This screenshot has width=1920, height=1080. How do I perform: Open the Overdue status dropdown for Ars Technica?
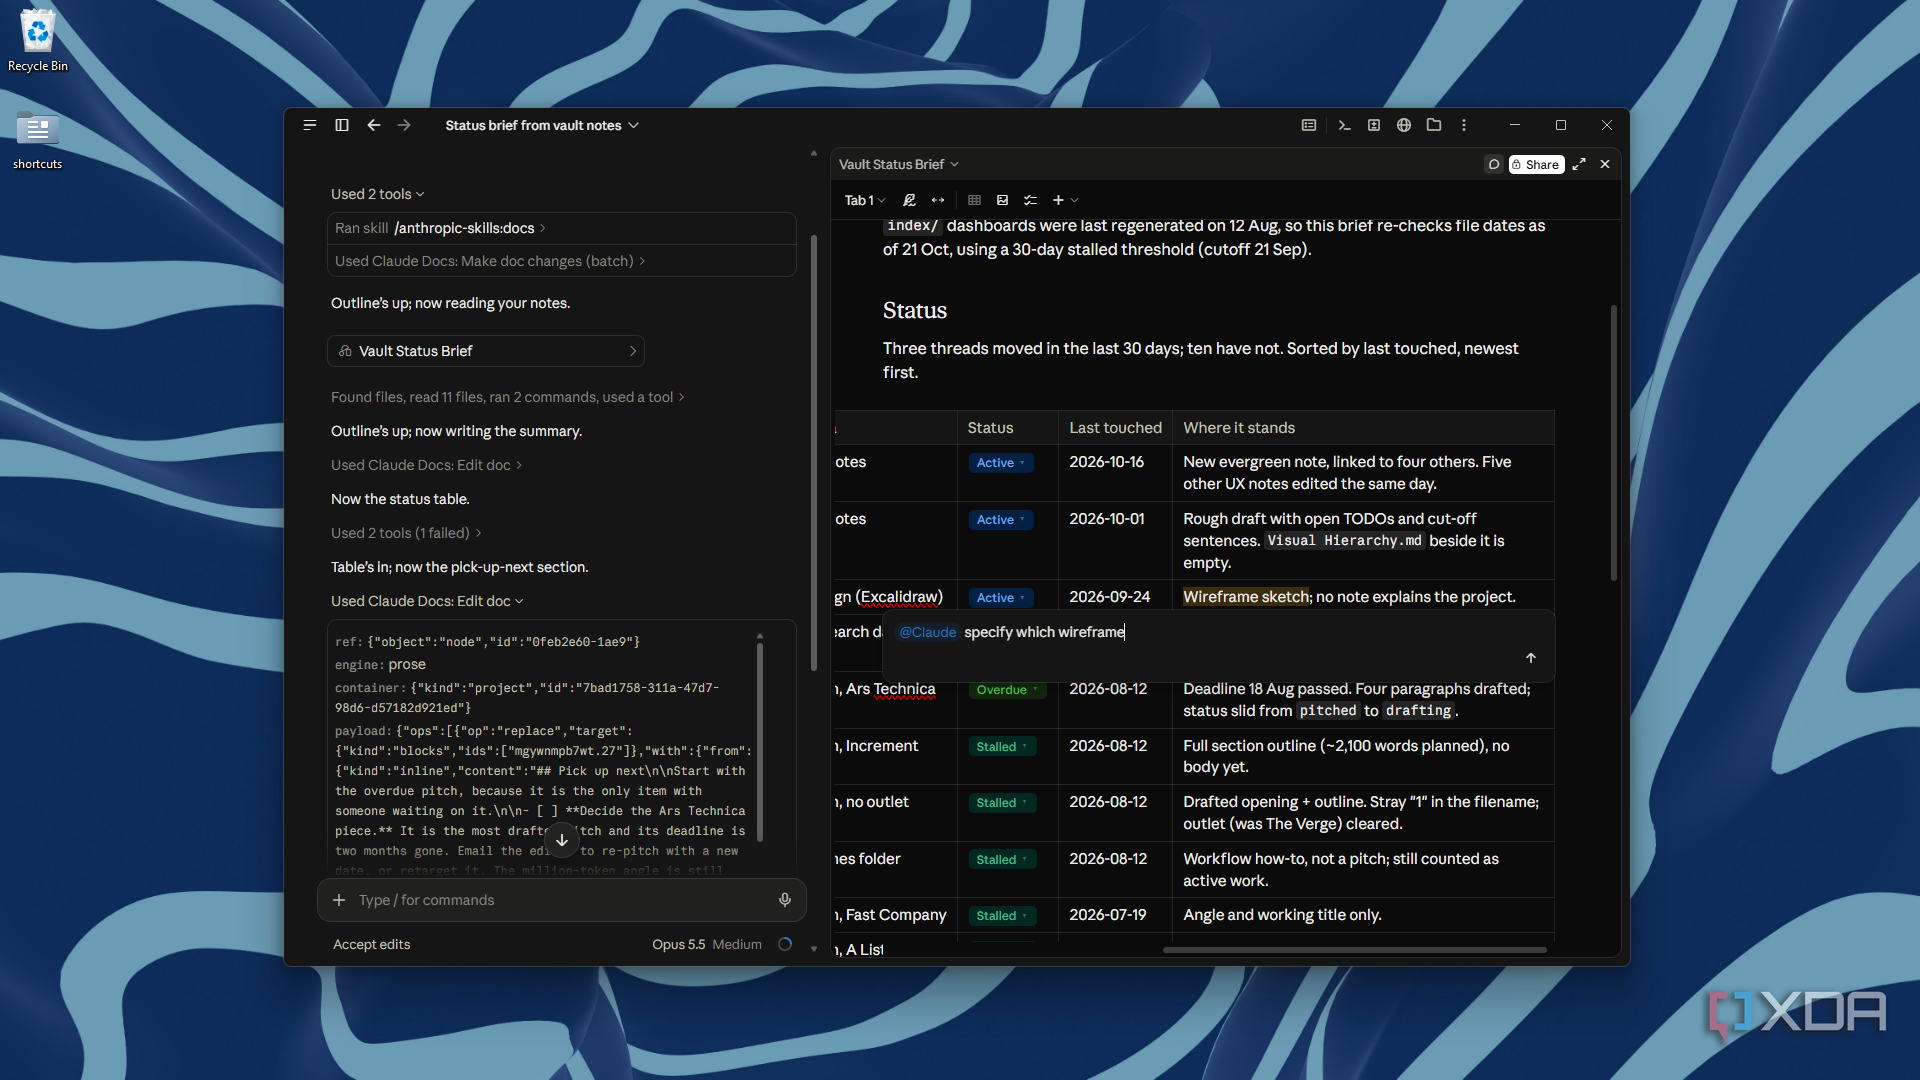tap(1007, 690)
